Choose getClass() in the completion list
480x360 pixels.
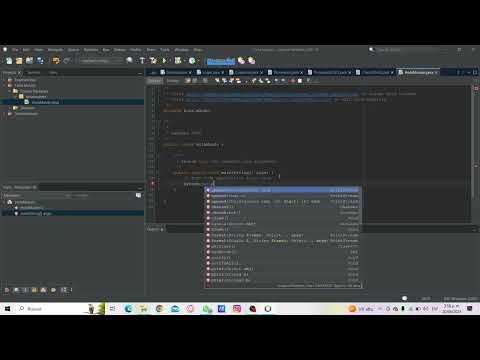point(283,247)
